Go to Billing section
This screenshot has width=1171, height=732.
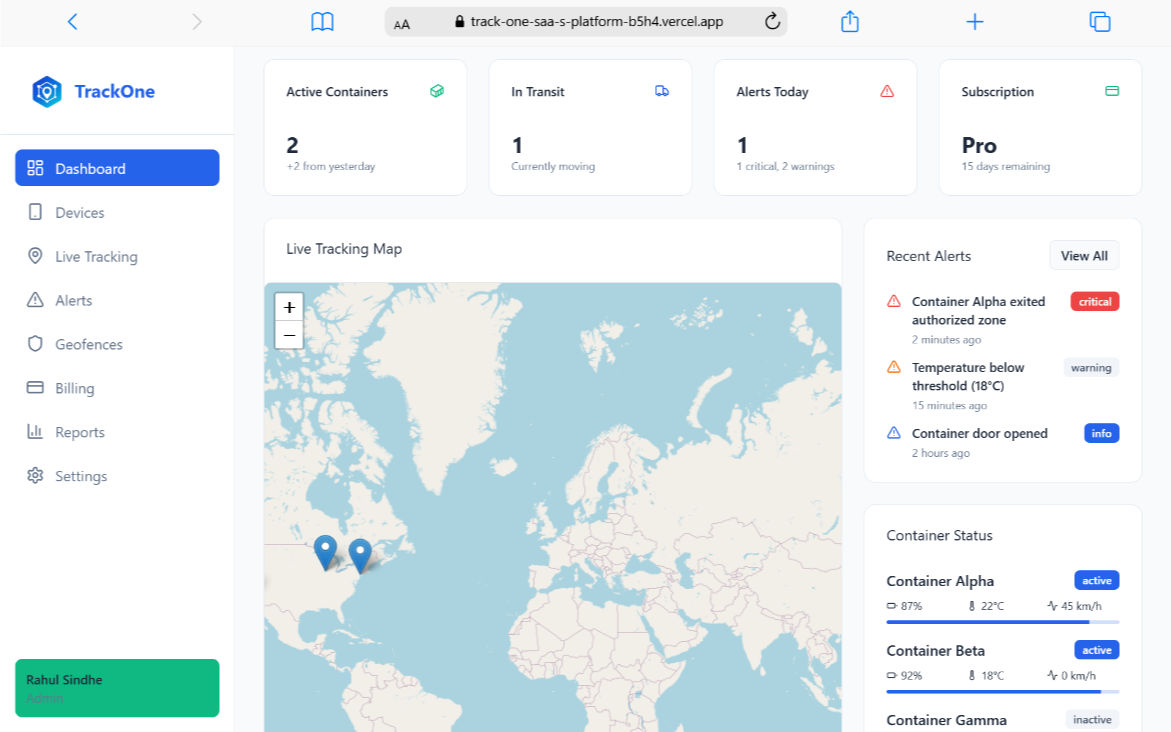(x=75, y=389)
